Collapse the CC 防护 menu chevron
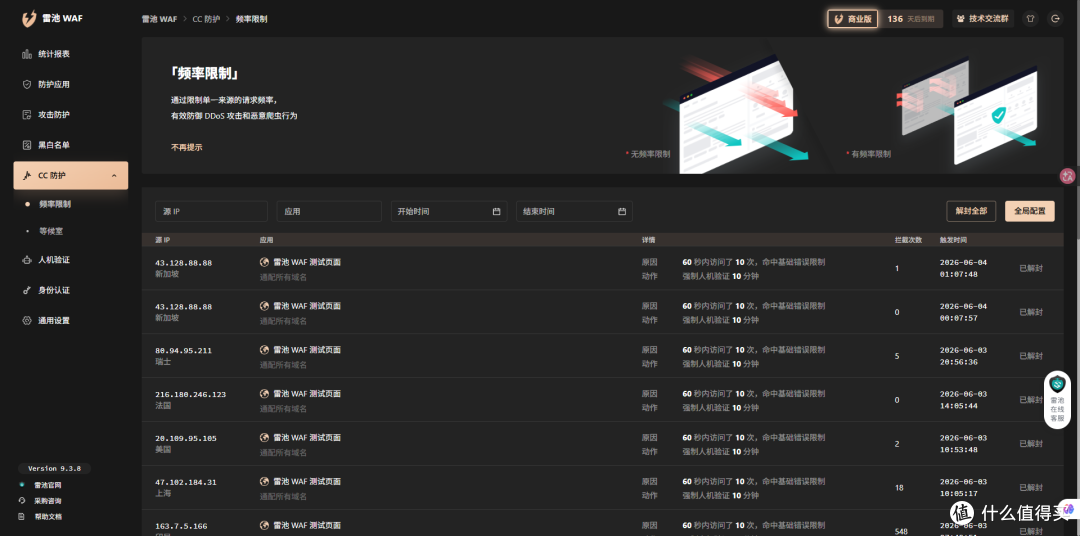The image size is (1080, 536). pos(114,176)
